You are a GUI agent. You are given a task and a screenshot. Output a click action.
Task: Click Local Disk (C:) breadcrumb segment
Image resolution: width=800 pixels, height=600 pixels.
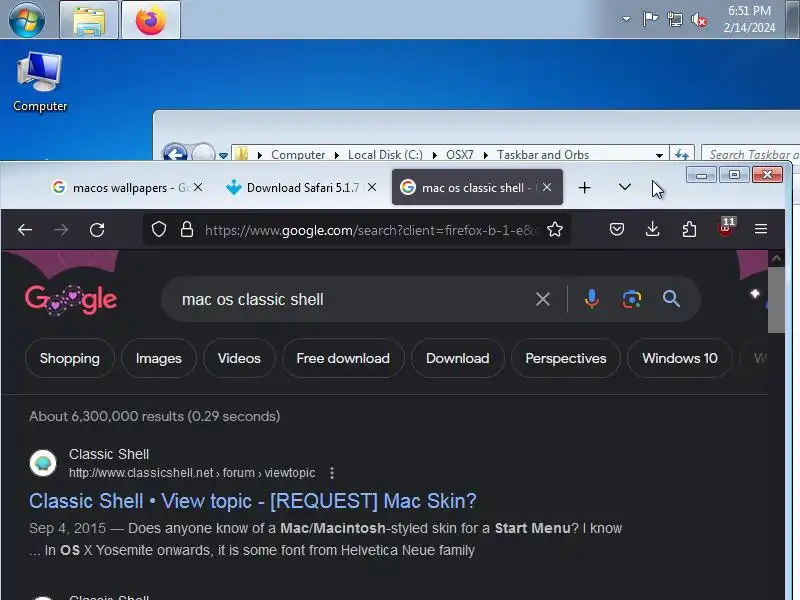385,155
